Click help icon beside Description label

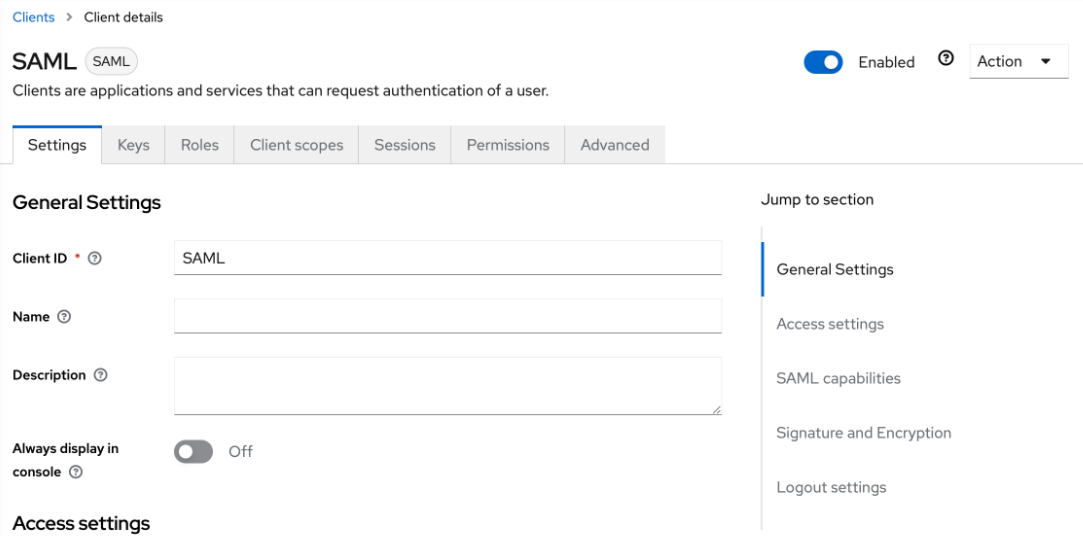[100, 375]
